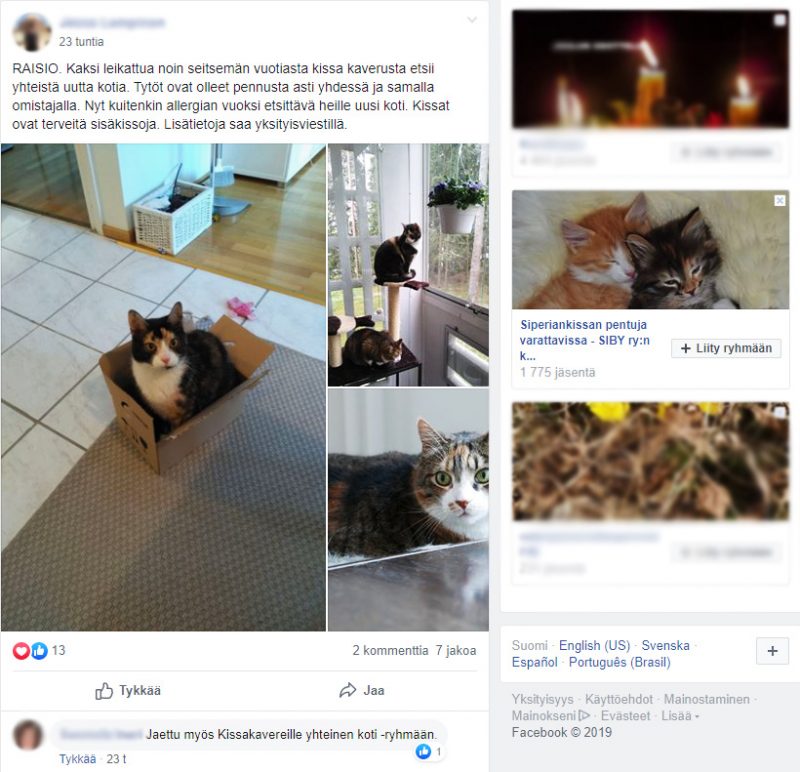Image resolution: width=800 pixels, height=772 pixels.
Task: Open the heart reaction icon list
Action: click(x=21, y=651)
